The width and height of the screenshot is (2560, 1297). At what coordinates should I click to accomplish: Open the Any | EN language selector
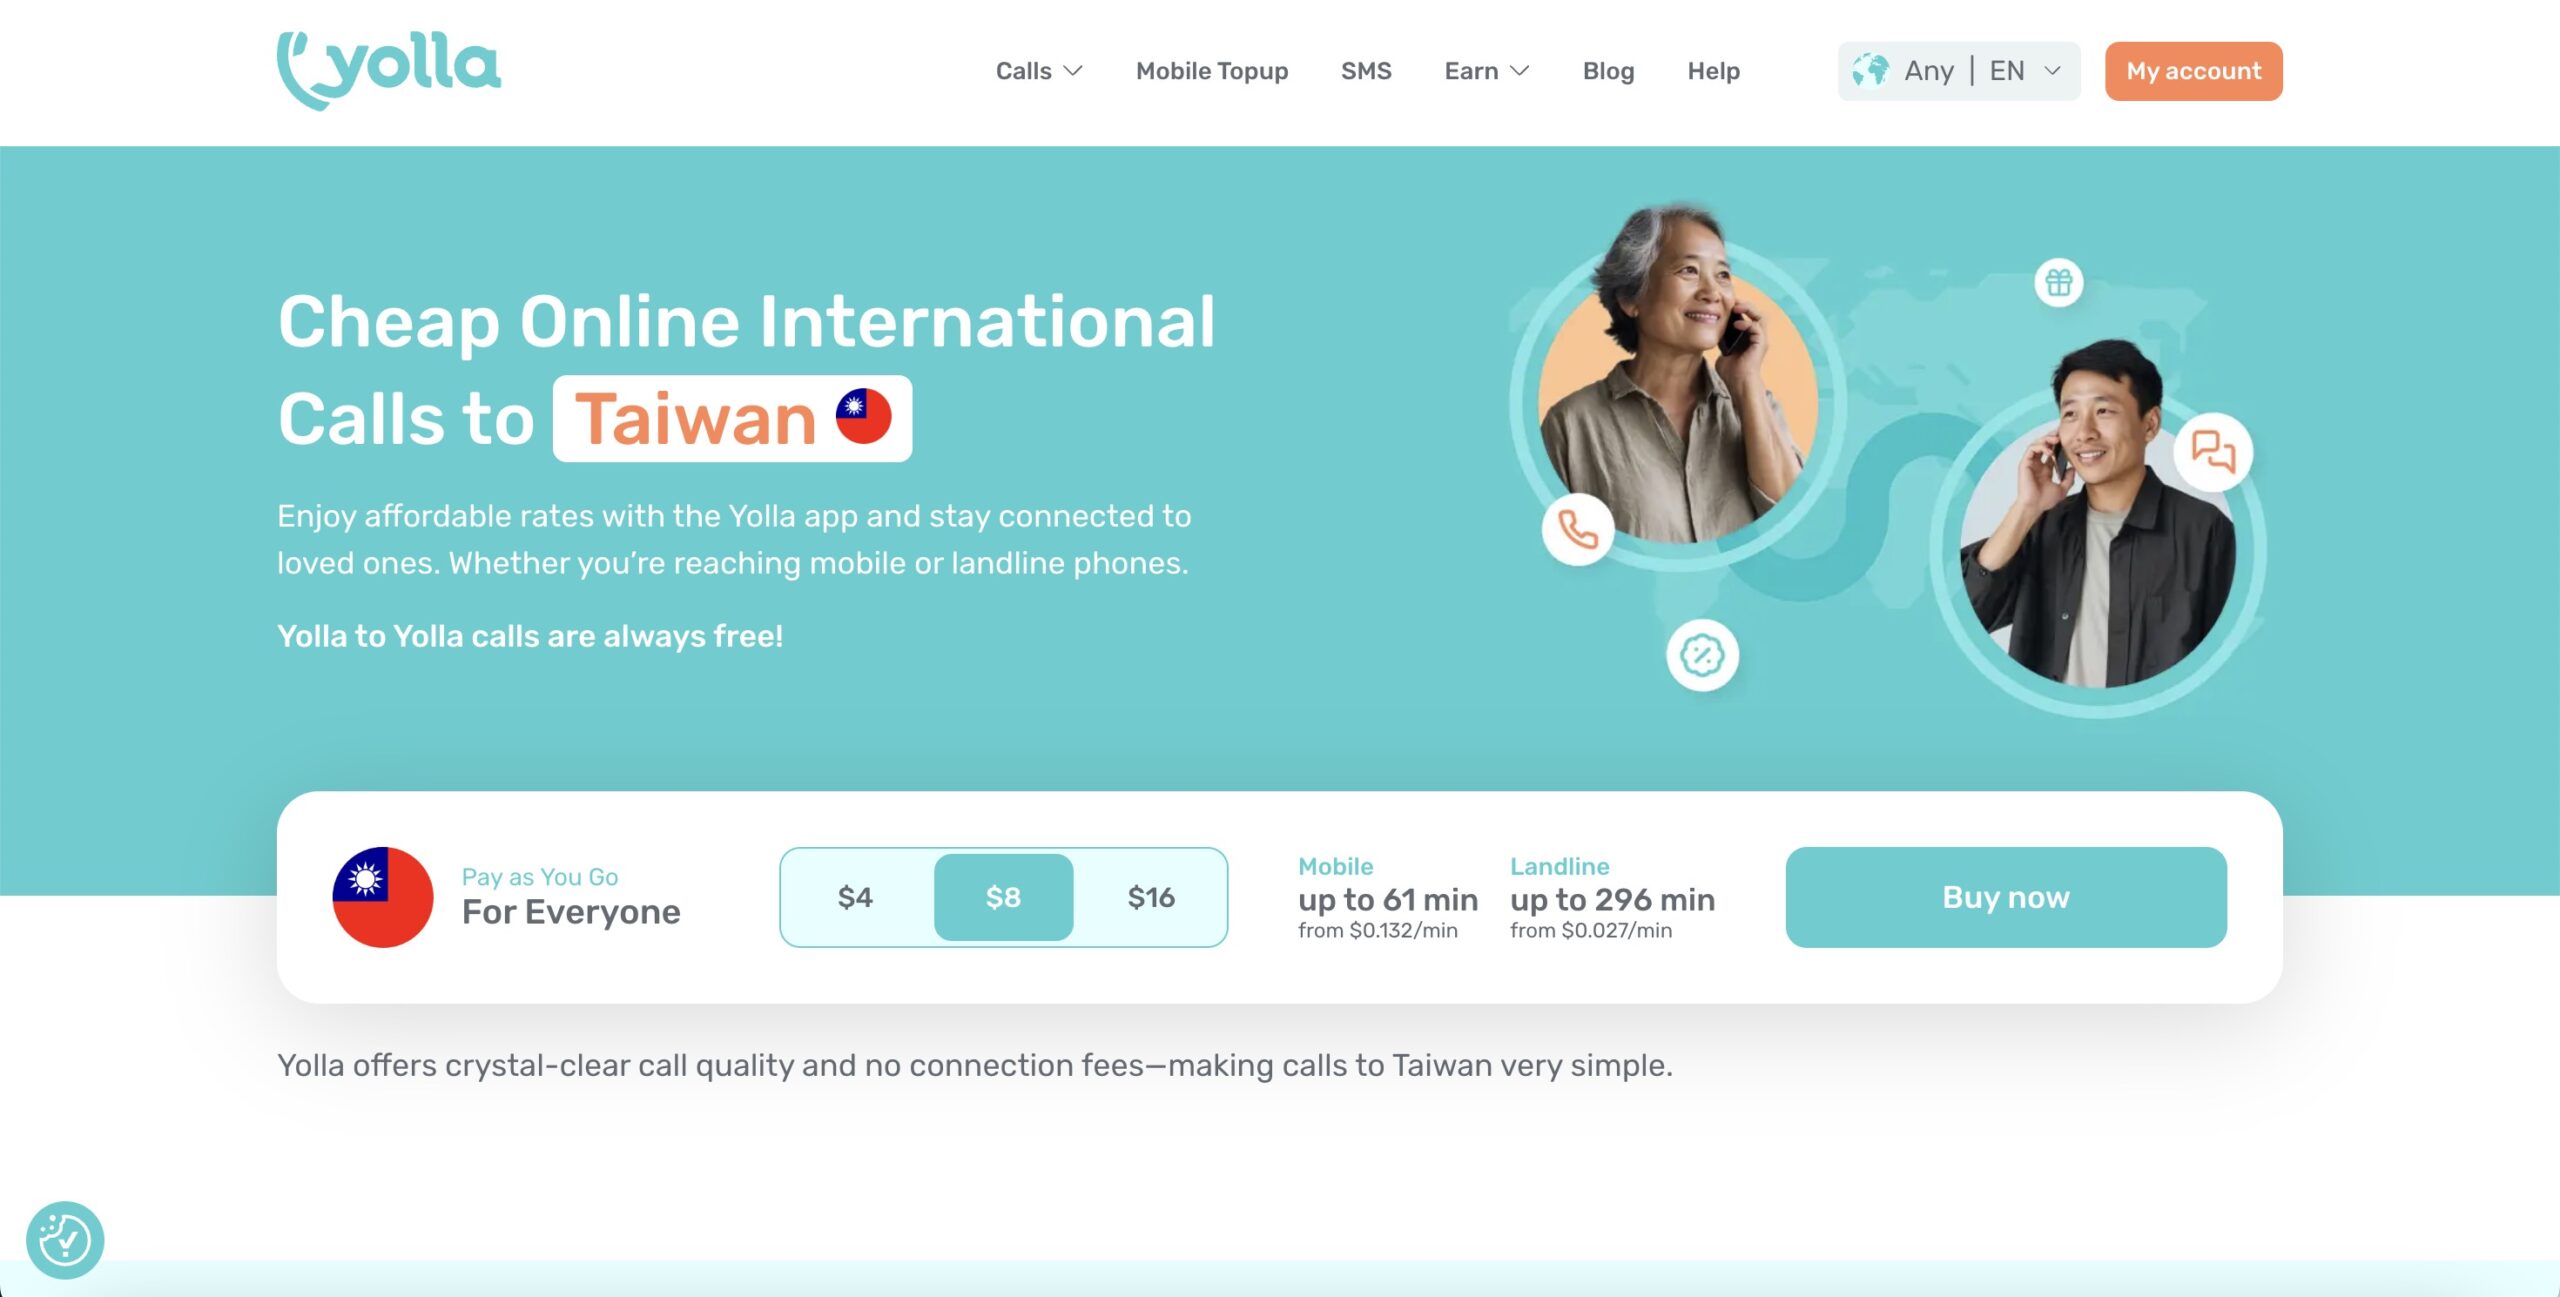point(1959,71)
